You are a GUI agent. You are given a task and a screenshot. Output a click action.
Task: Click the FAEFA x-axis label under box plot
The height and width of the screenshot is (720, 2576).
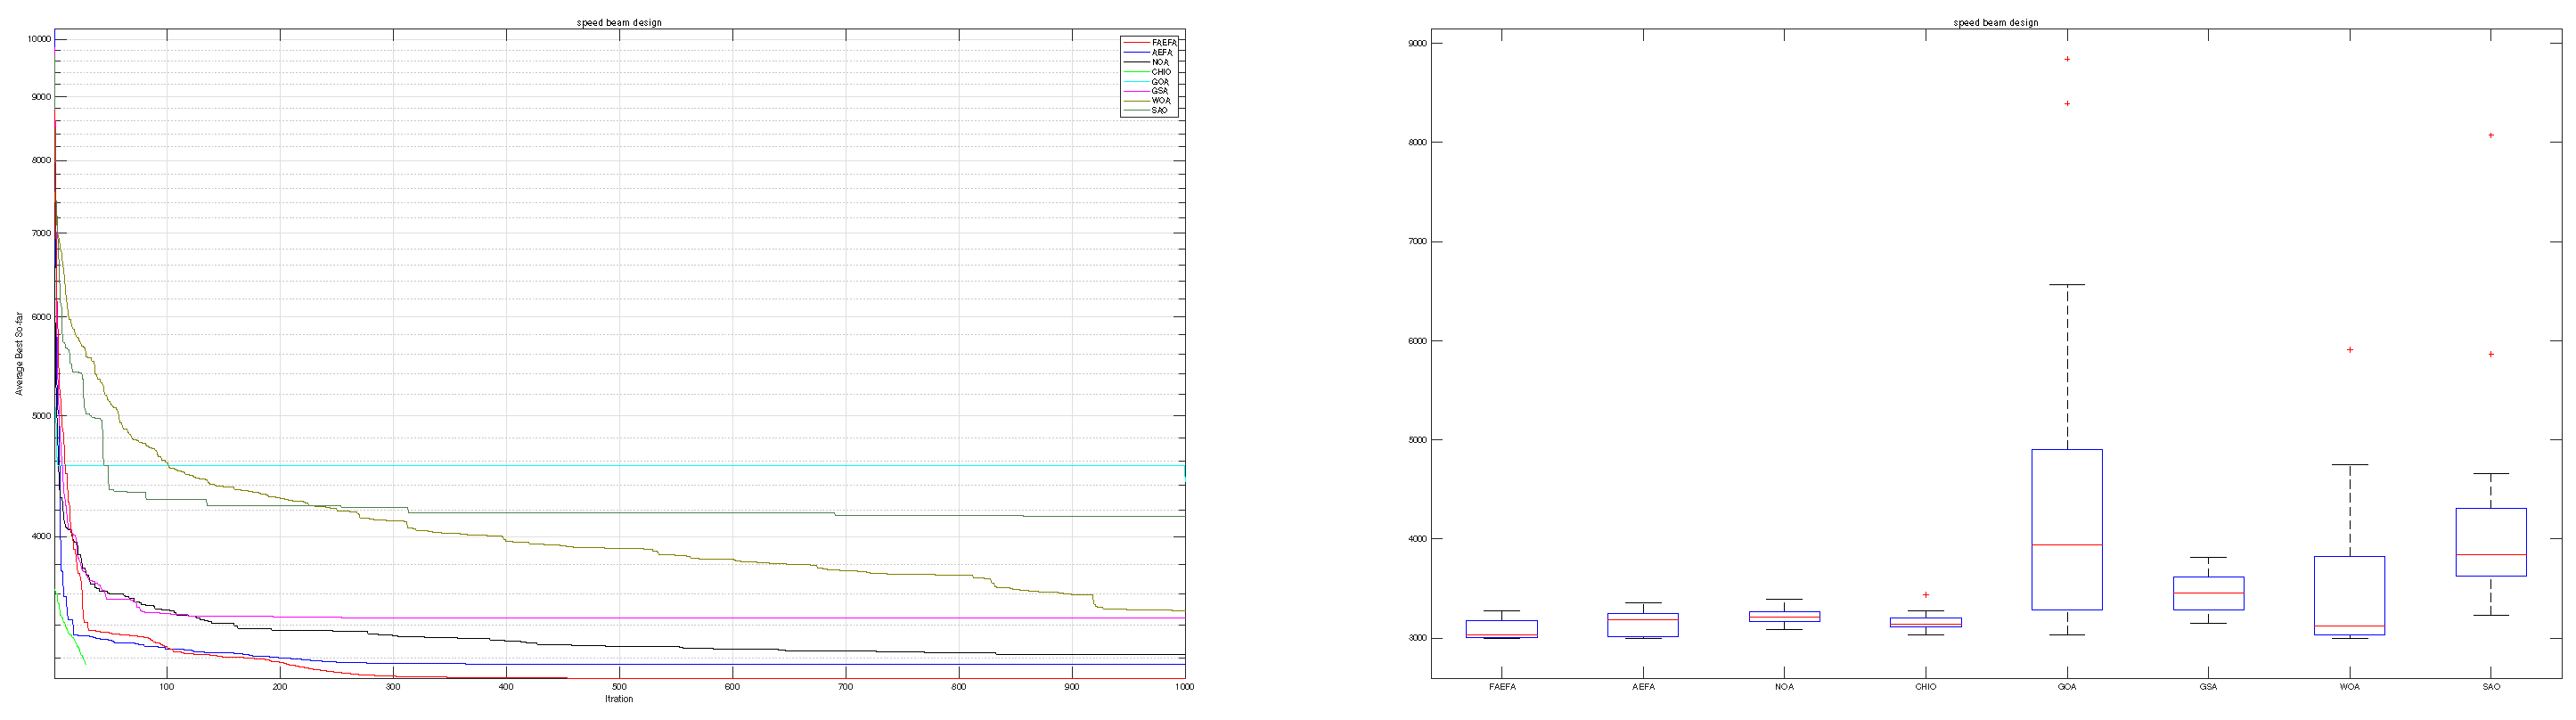coord(1502,687)
